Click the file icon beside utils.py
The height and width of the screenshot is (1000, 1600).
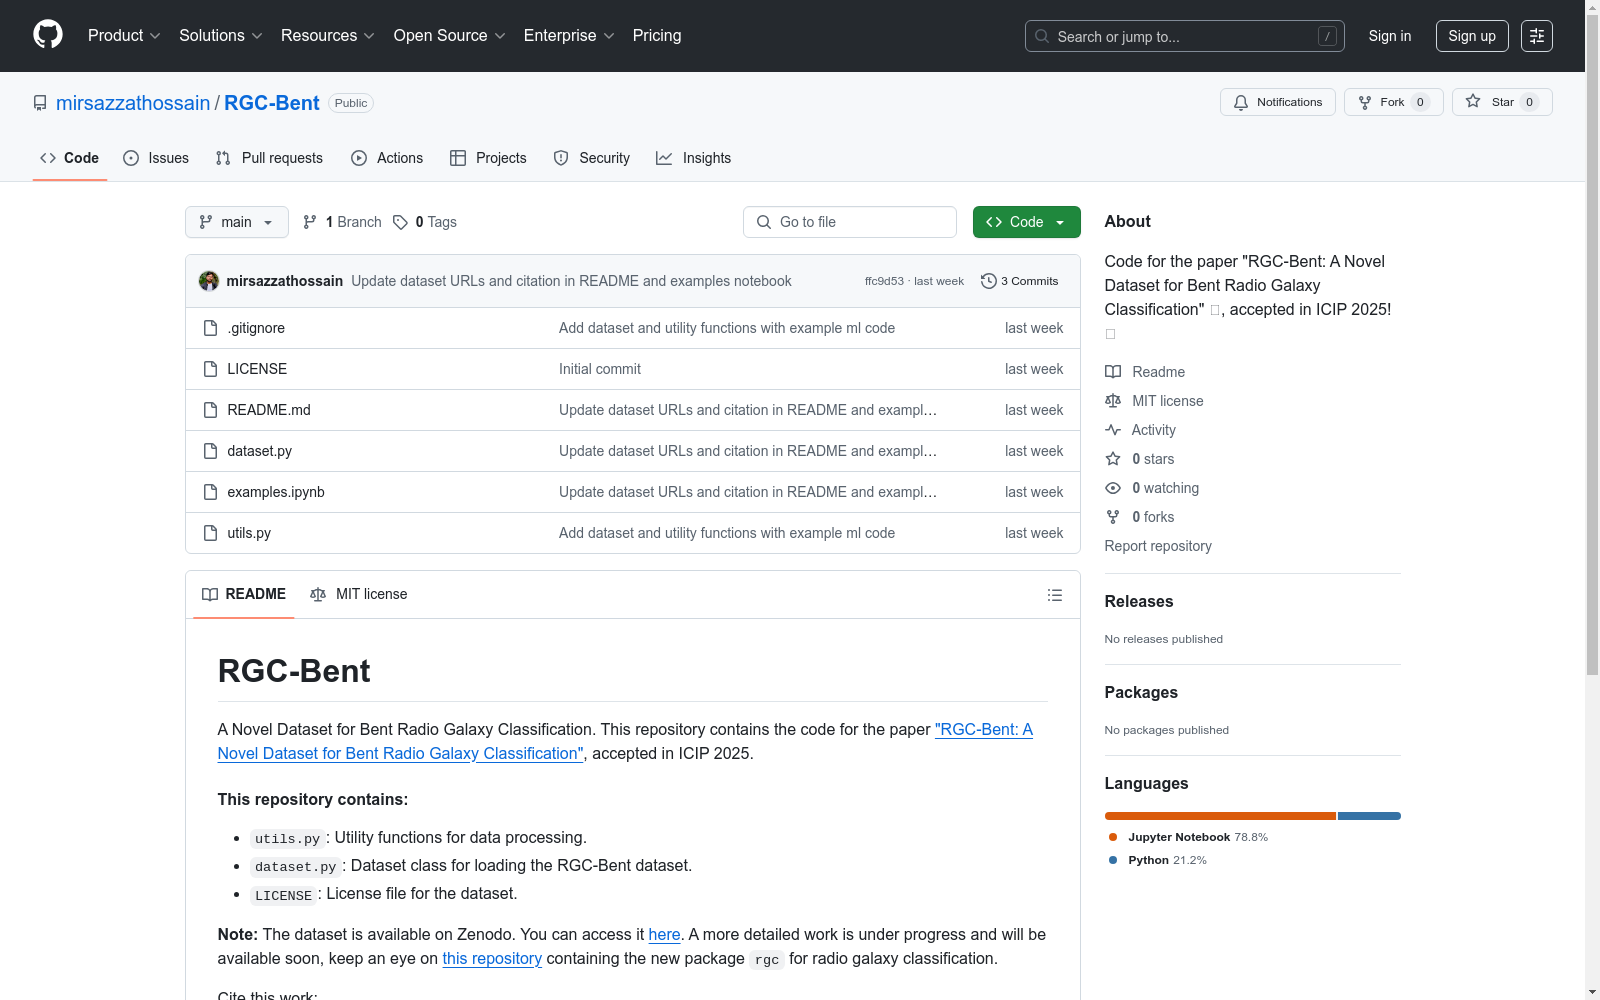[x=210, y=533]
